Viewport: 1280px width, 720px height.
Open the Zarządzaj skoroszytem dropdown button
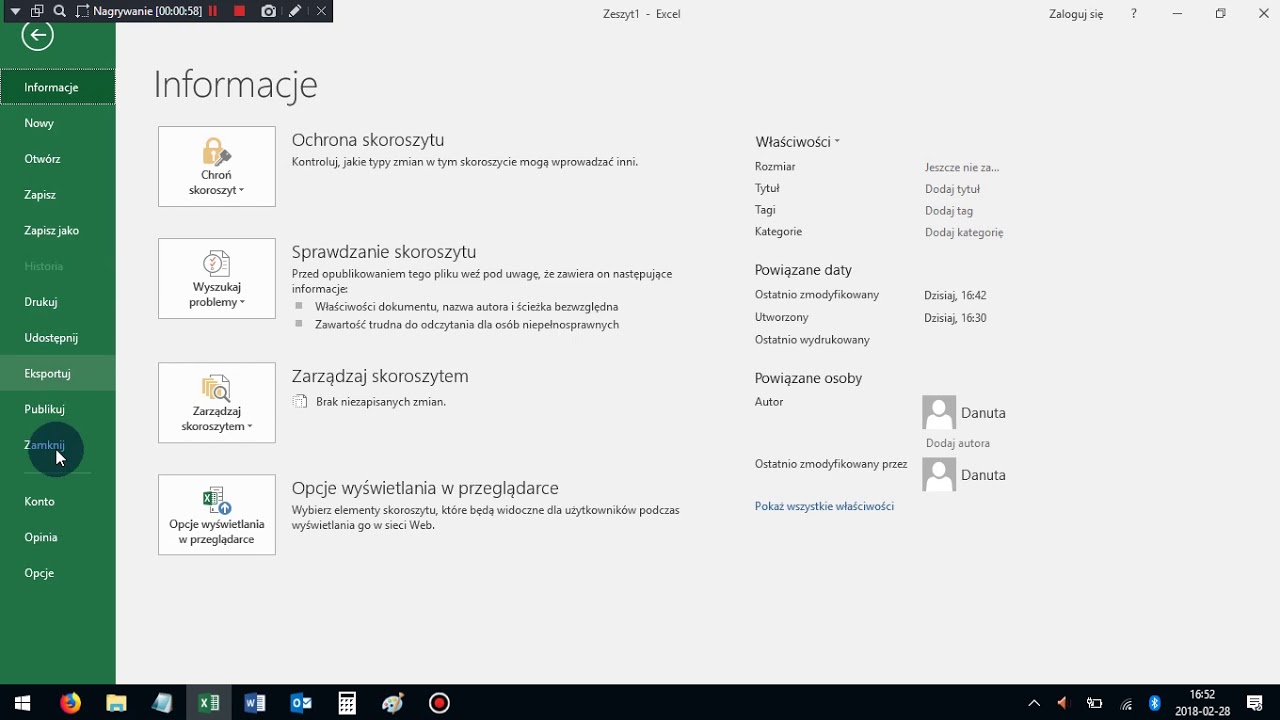point(217,402)
